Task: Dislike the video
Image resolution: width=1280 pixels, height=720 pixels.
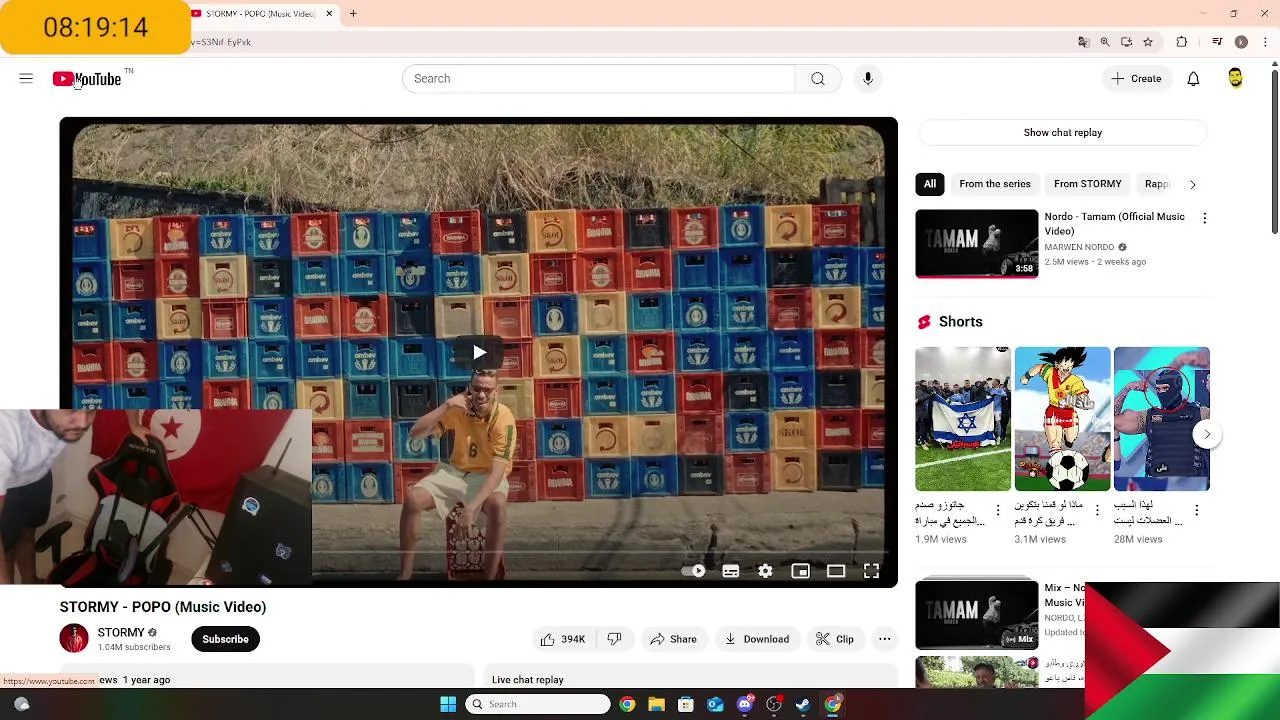Action: click(614, 639)
